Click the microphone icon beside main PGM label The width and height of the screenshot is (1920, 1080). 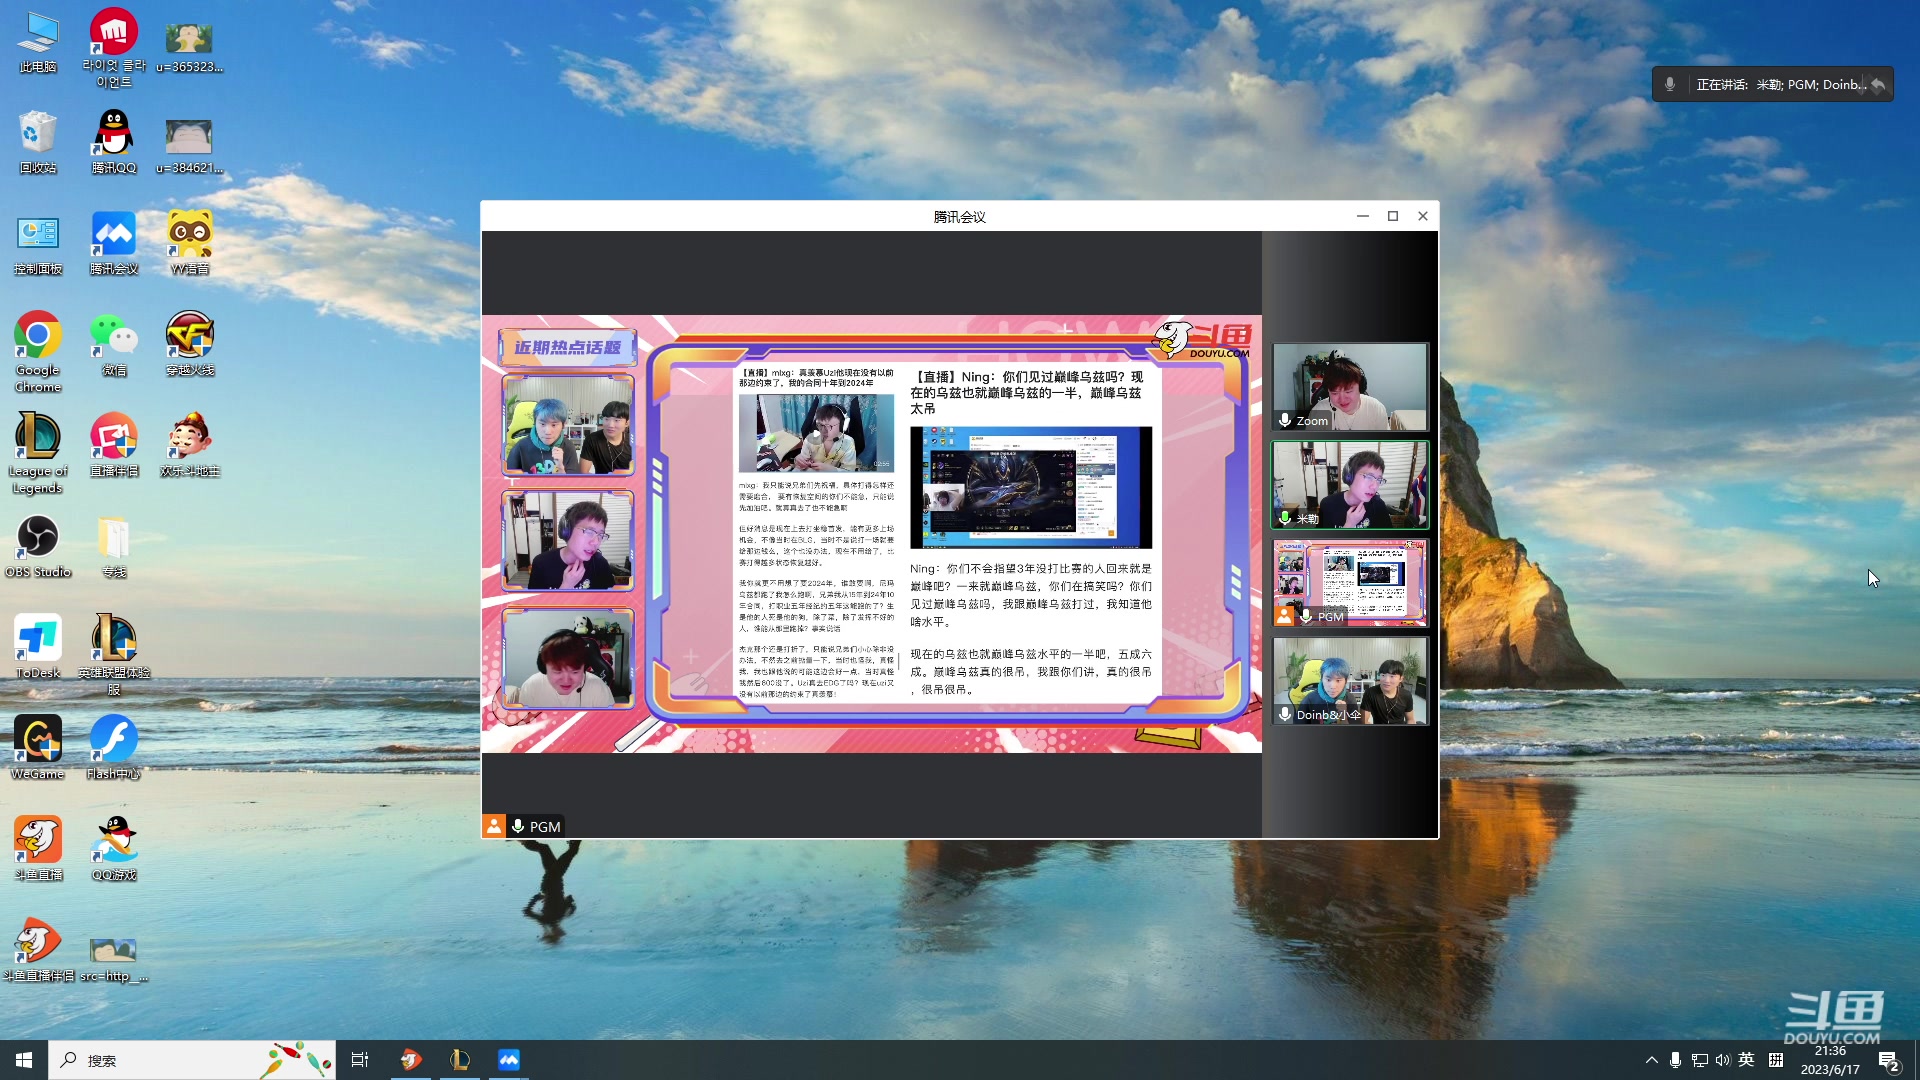tap(518, 826)
